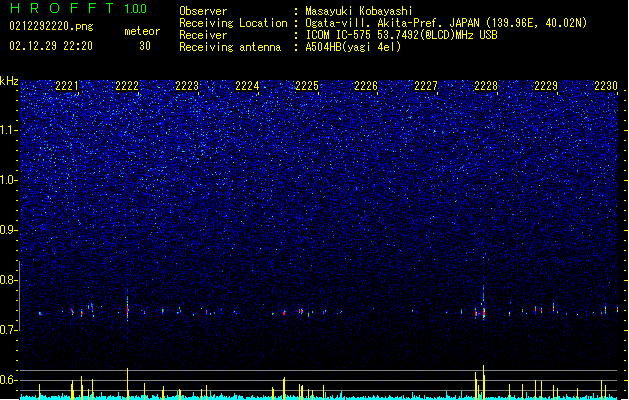Screen dimensions: 629x400
Task: Click the 2228 time marker
Action: (x=486, y=85)
